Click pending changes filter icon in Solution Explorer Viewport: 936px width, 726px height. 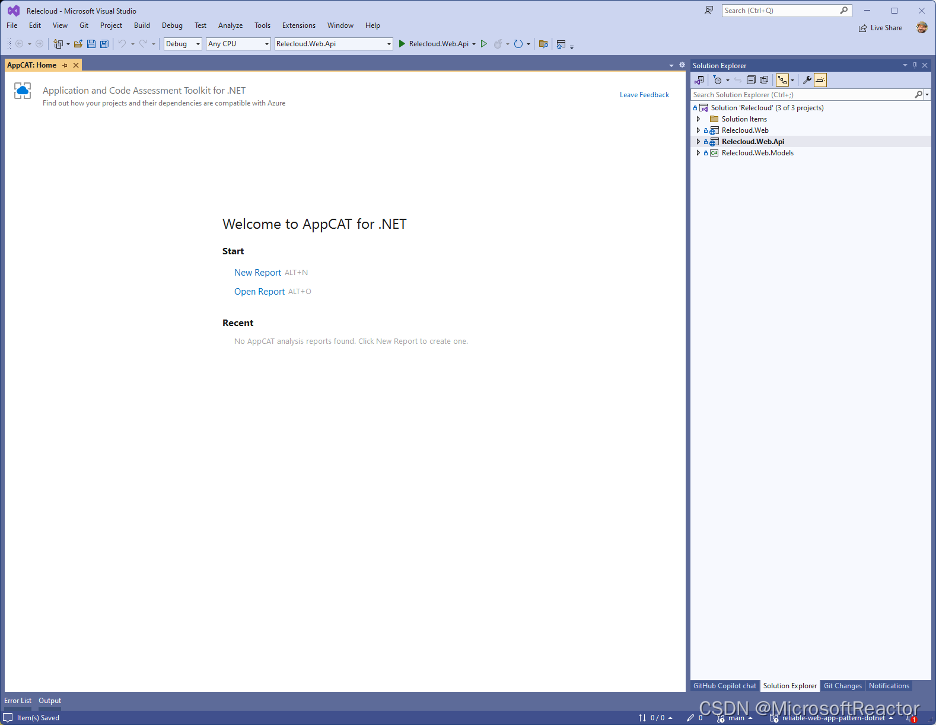(x=718, y=80)
